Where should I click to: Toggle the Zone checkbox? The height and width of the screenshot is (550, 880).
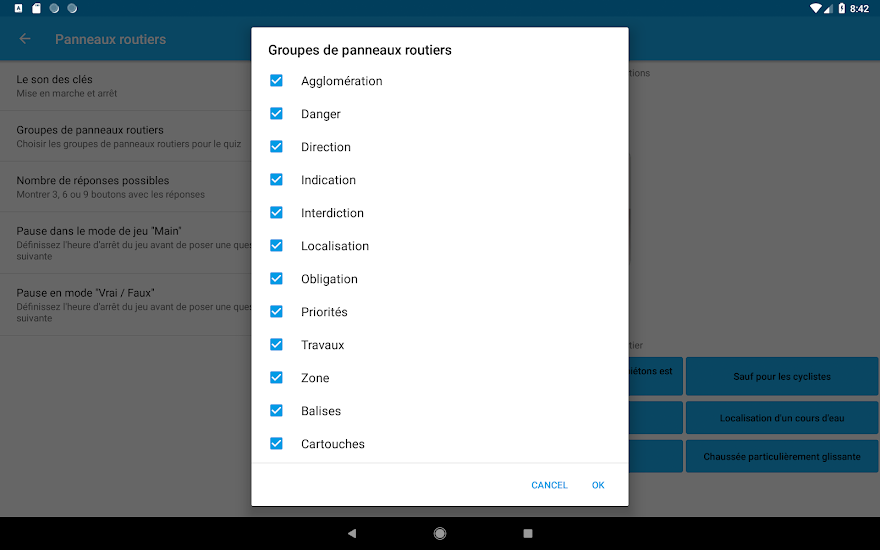pyautogui.click(x=277, y=378)
